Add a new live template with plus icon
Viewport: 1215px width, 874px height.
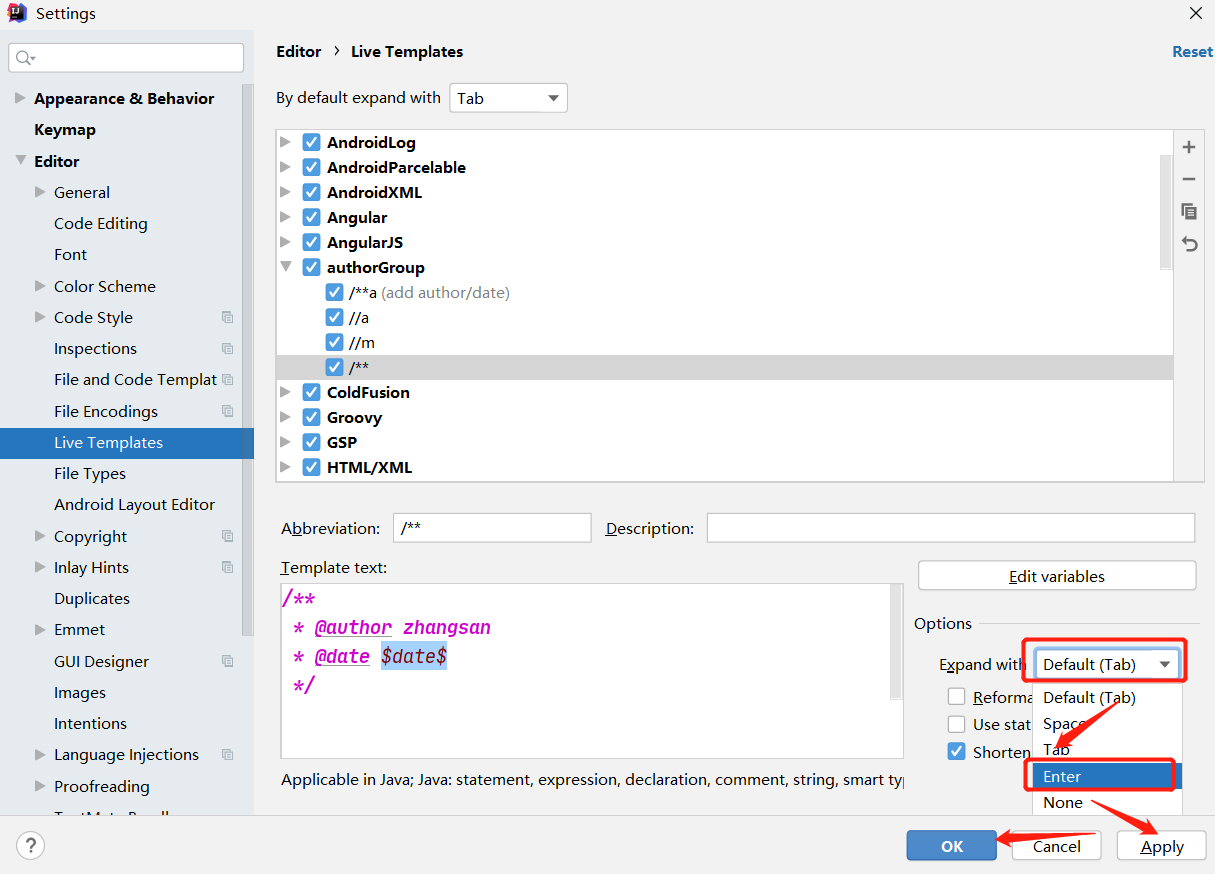[1189, 147]
